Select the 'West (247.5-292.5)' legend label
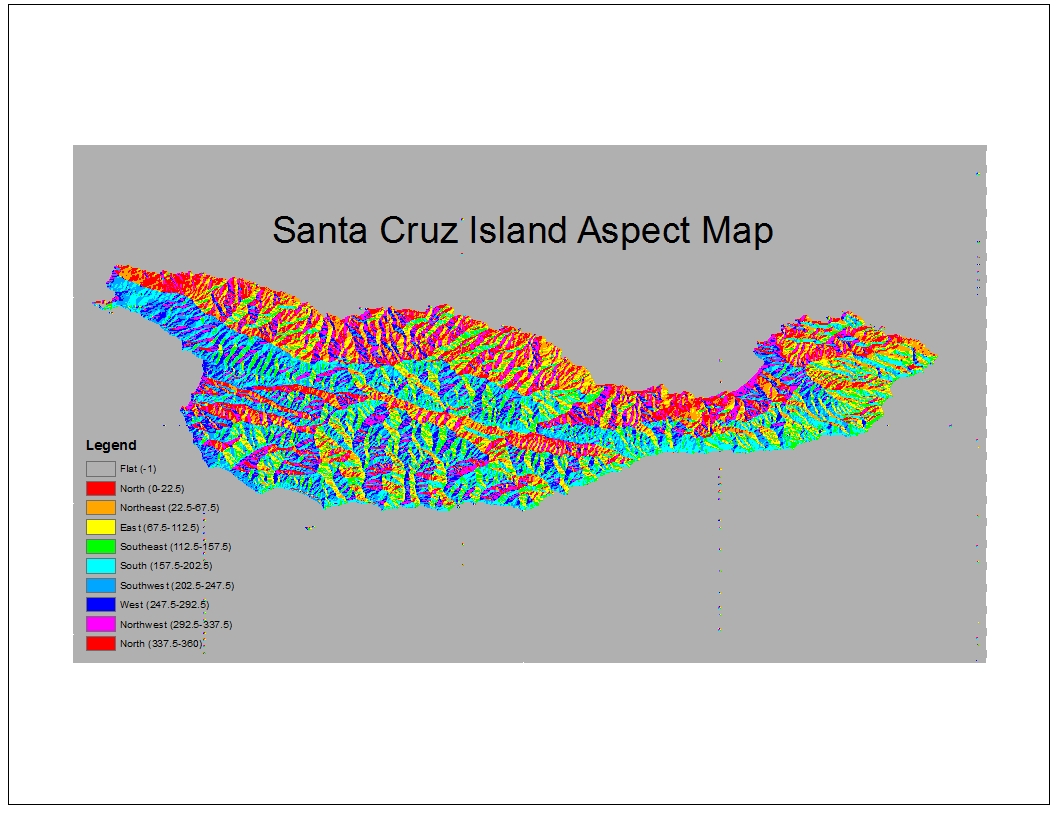1056x816 pixels. (x=165, y=605)
